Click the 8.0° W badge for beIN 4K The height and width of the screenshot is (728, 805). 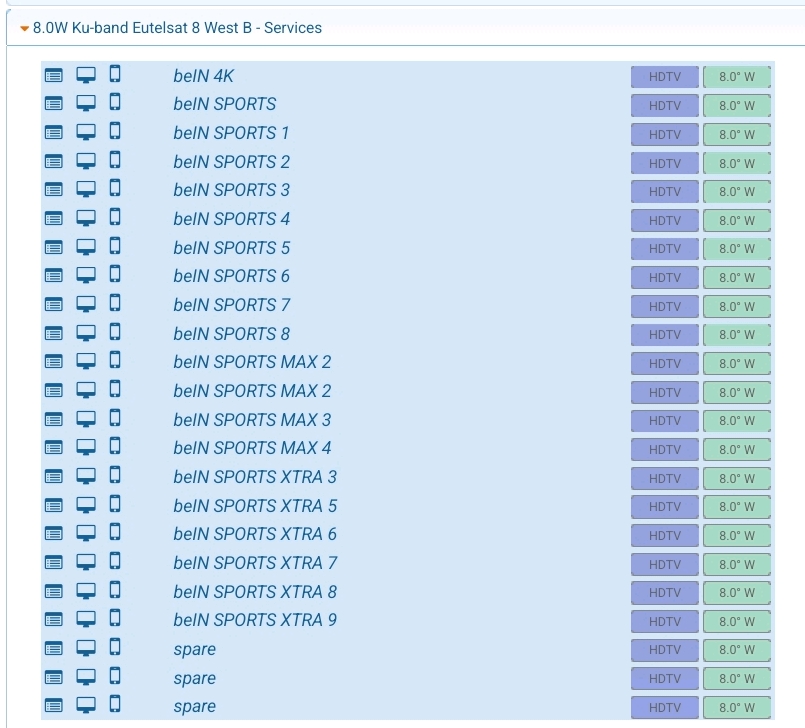(737, 77)
